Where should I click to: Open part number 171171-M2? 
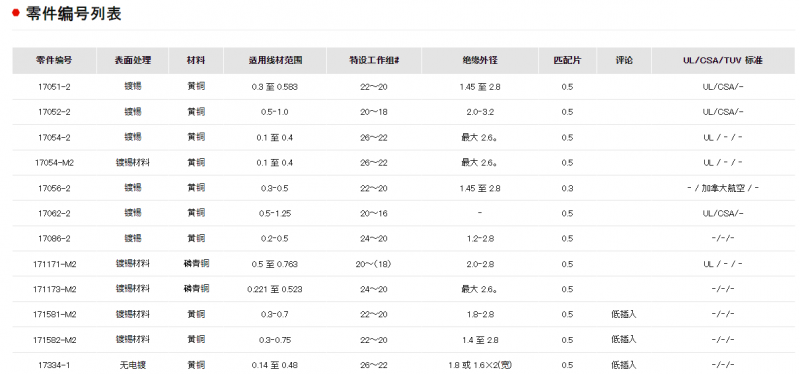[54, 264]
